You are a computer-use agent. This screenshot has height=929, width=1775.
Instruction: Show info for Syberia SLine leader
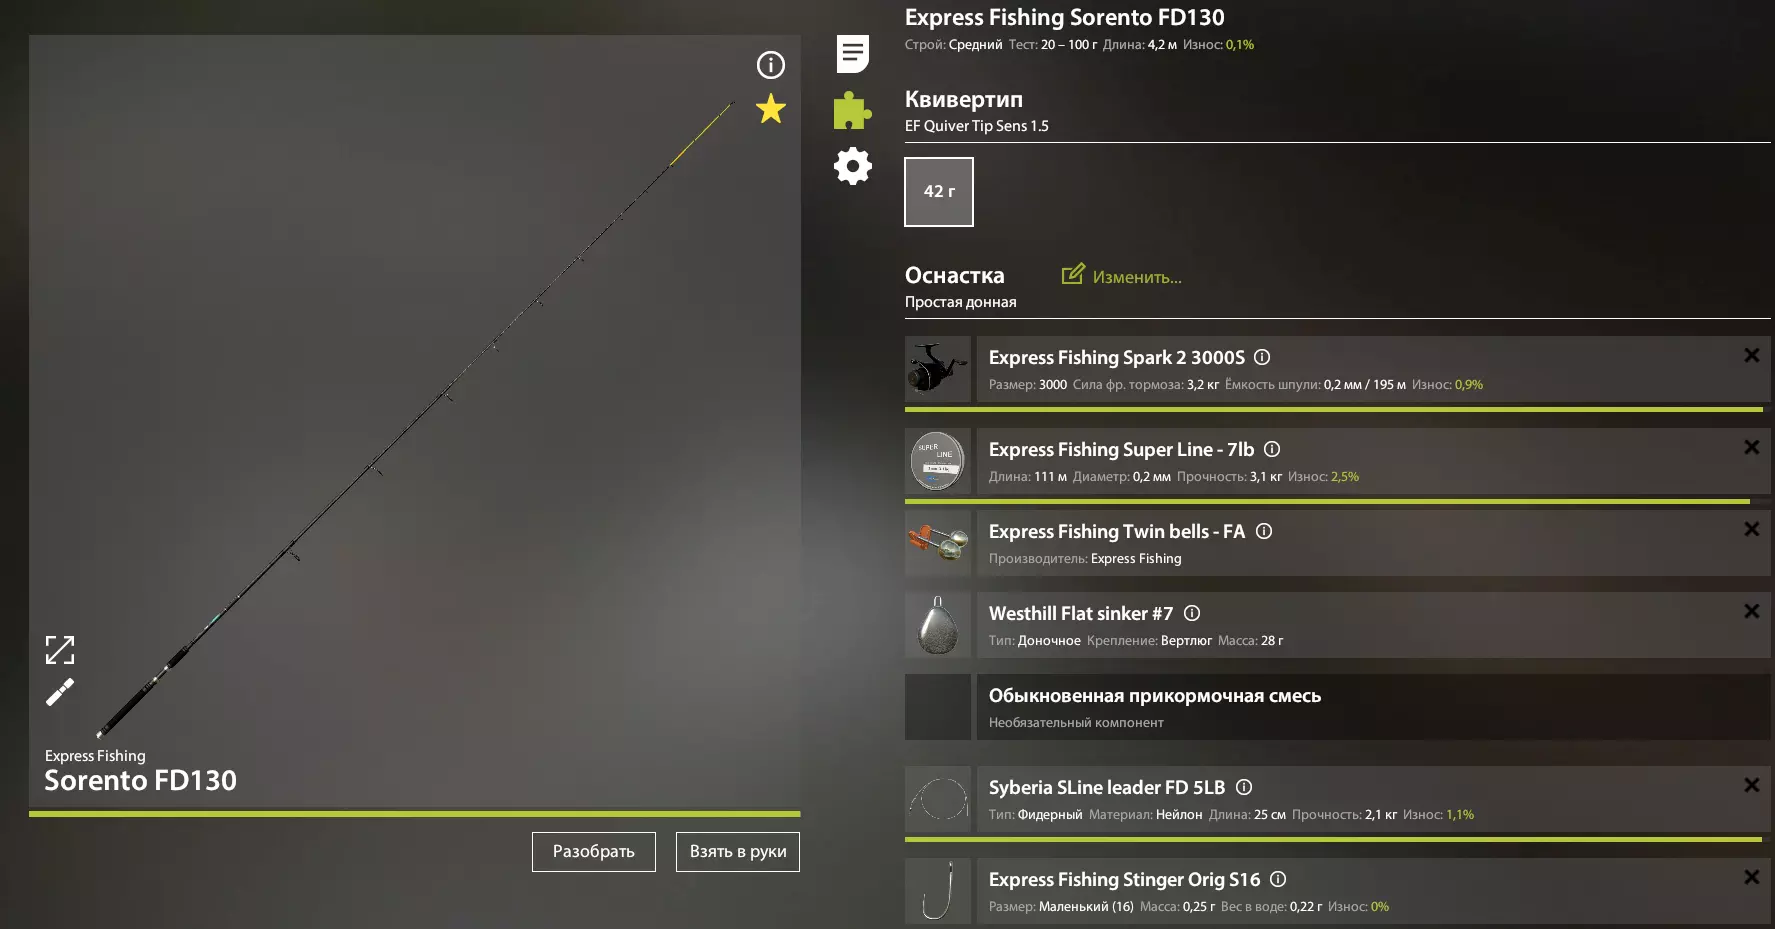pyautogui.click(x=1244, y=787)
